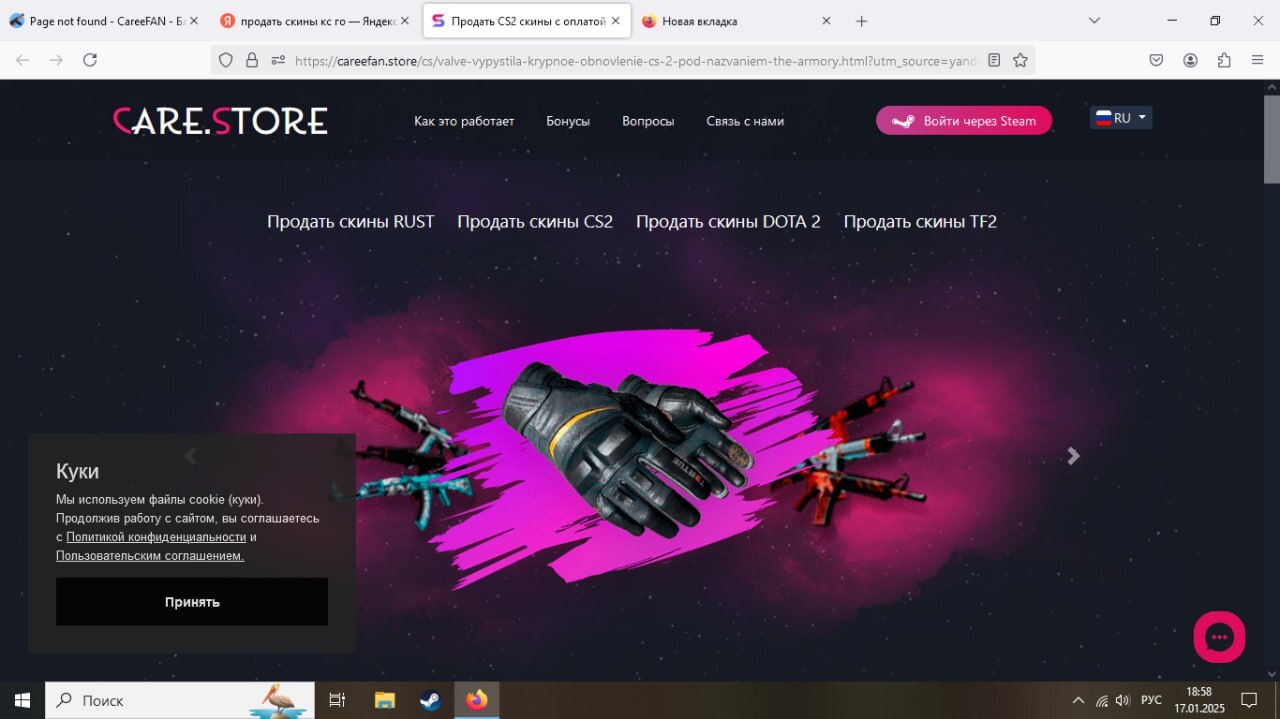
Task: Switch to 'Page not found - CareeFAN' tab
Action: (104, 21)
